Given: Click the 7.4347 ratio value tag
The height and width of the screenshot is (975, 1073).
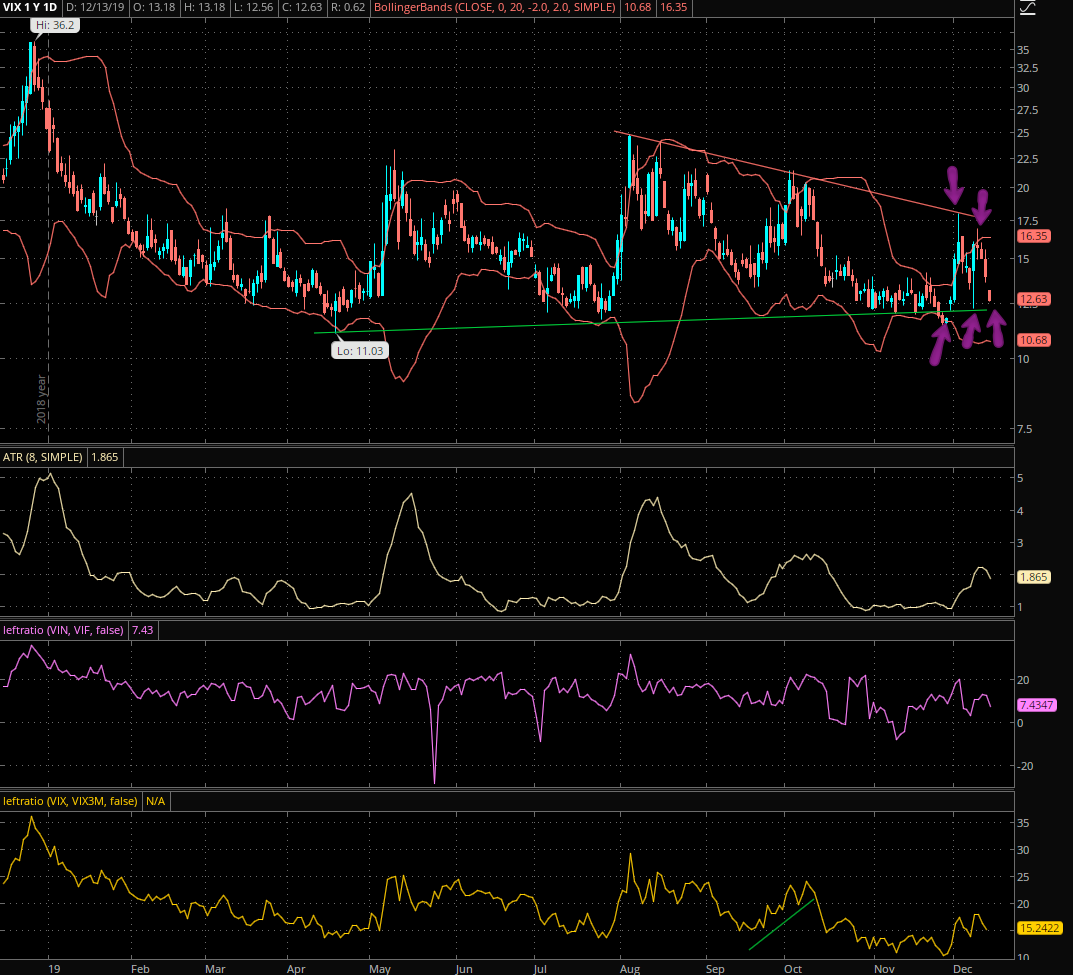Looking at the screenshot, I should coord(1036,705).
